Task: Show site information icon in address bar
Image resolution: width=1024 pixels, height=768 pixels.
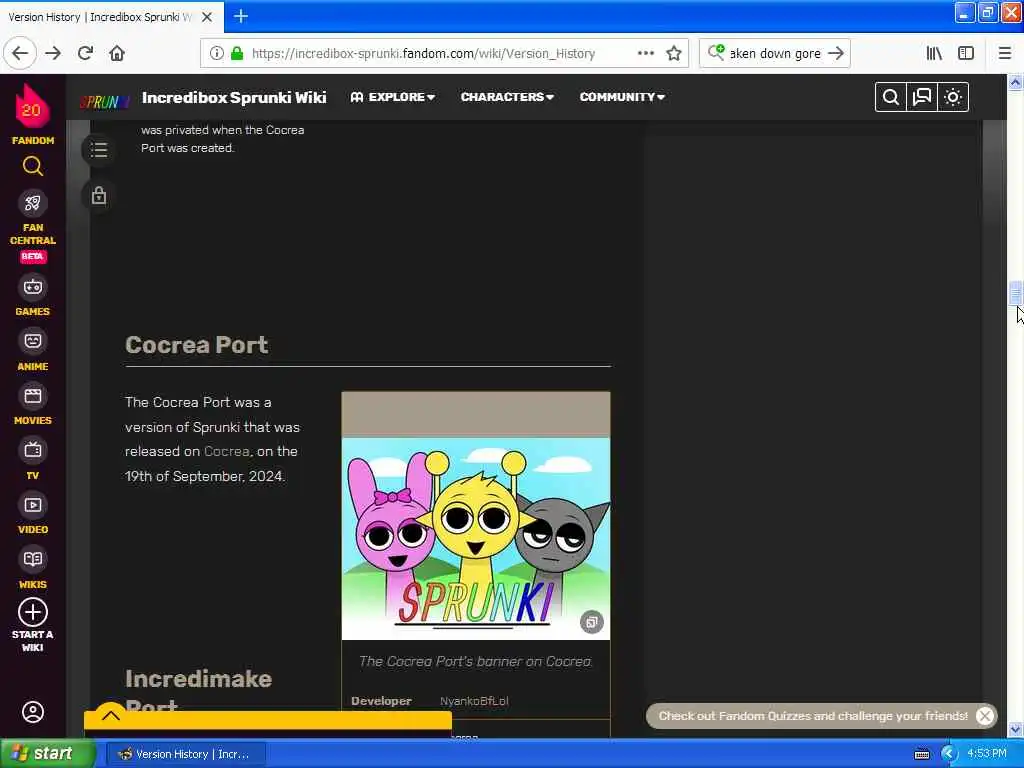Action: pyautogui.click(x=216, y=53)
